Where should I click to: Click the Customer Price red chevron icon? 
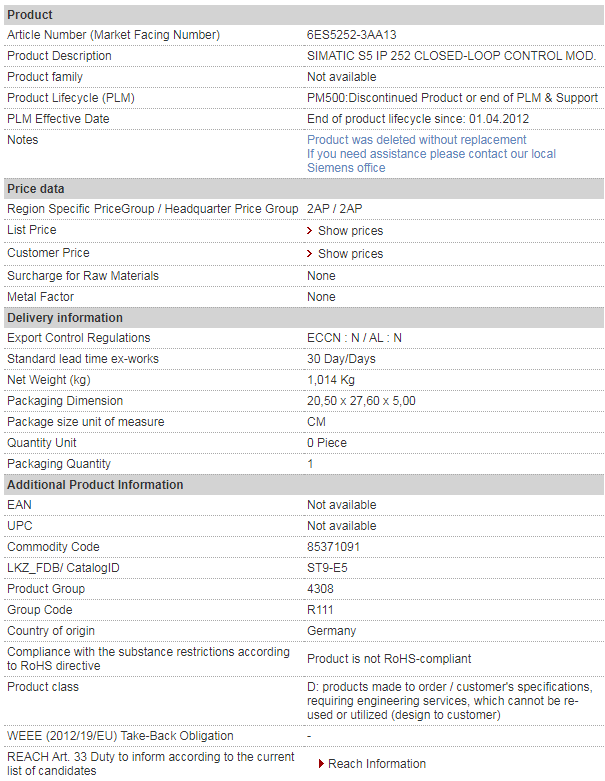309,254
